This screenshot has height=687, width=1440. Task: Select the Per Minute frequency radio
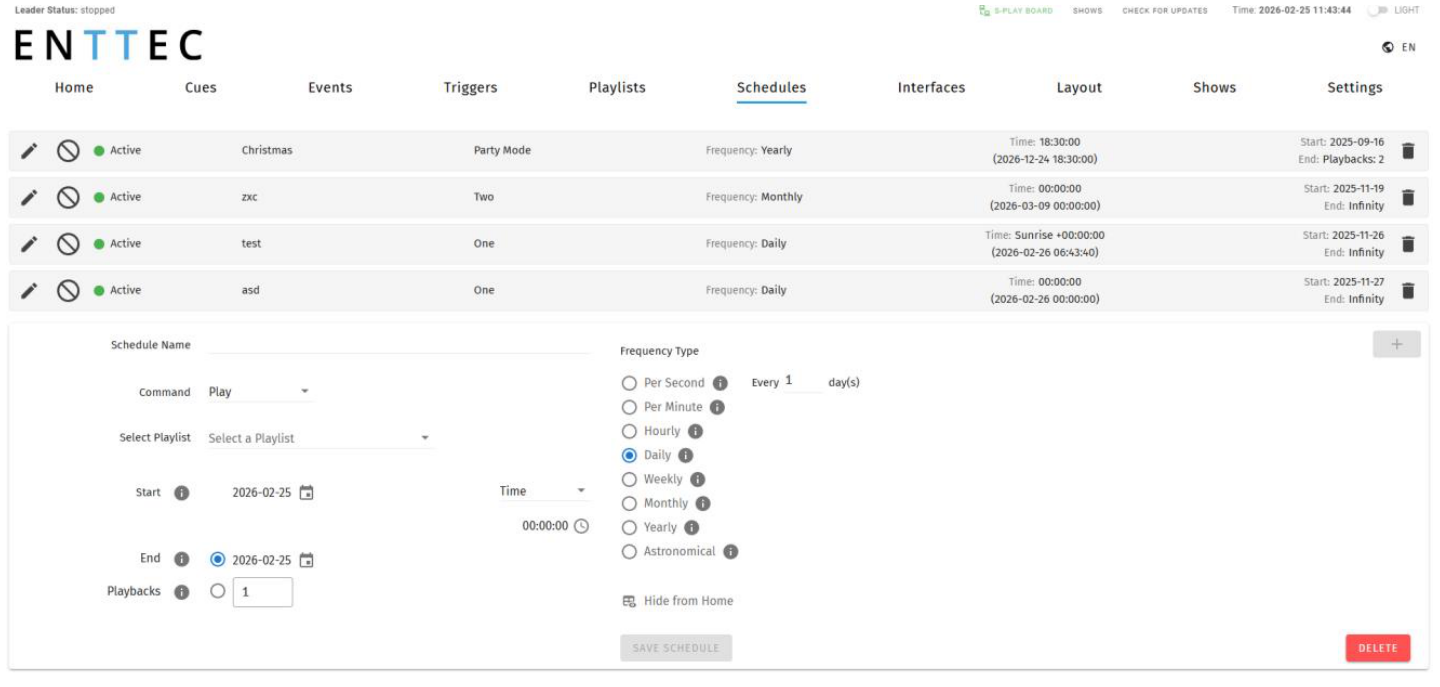click(629, 407)
